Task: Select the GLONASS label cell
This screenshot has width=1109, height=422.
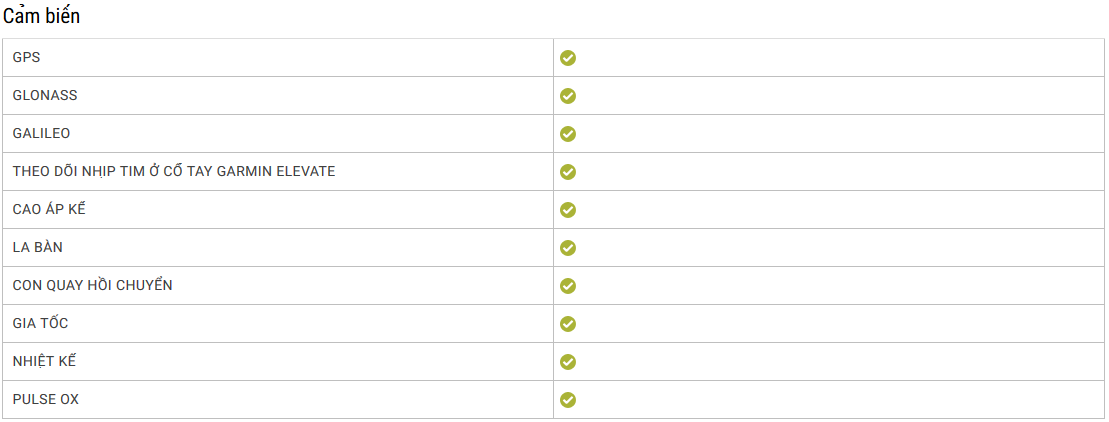Action: (277, 96)
